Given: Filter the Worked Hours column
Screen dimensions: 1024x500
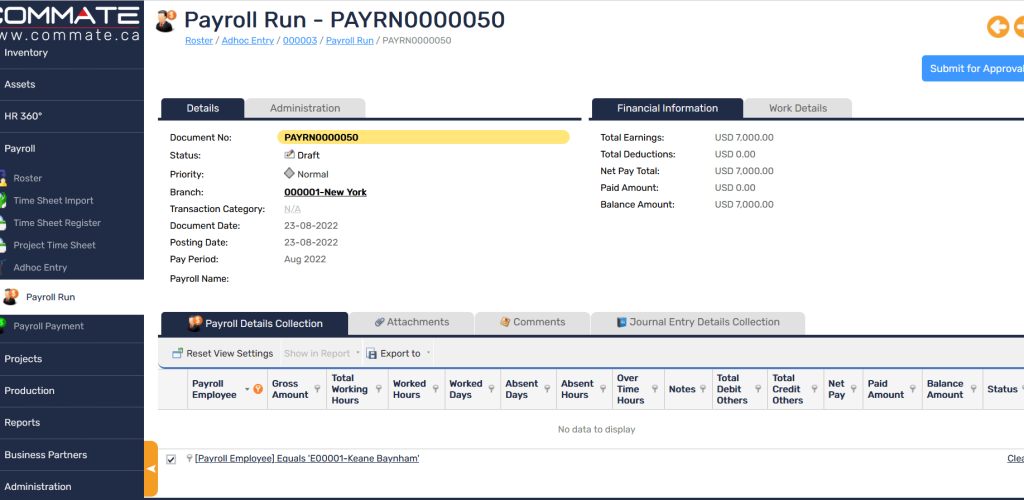Looking at the screenshot, I should point(435,389).
